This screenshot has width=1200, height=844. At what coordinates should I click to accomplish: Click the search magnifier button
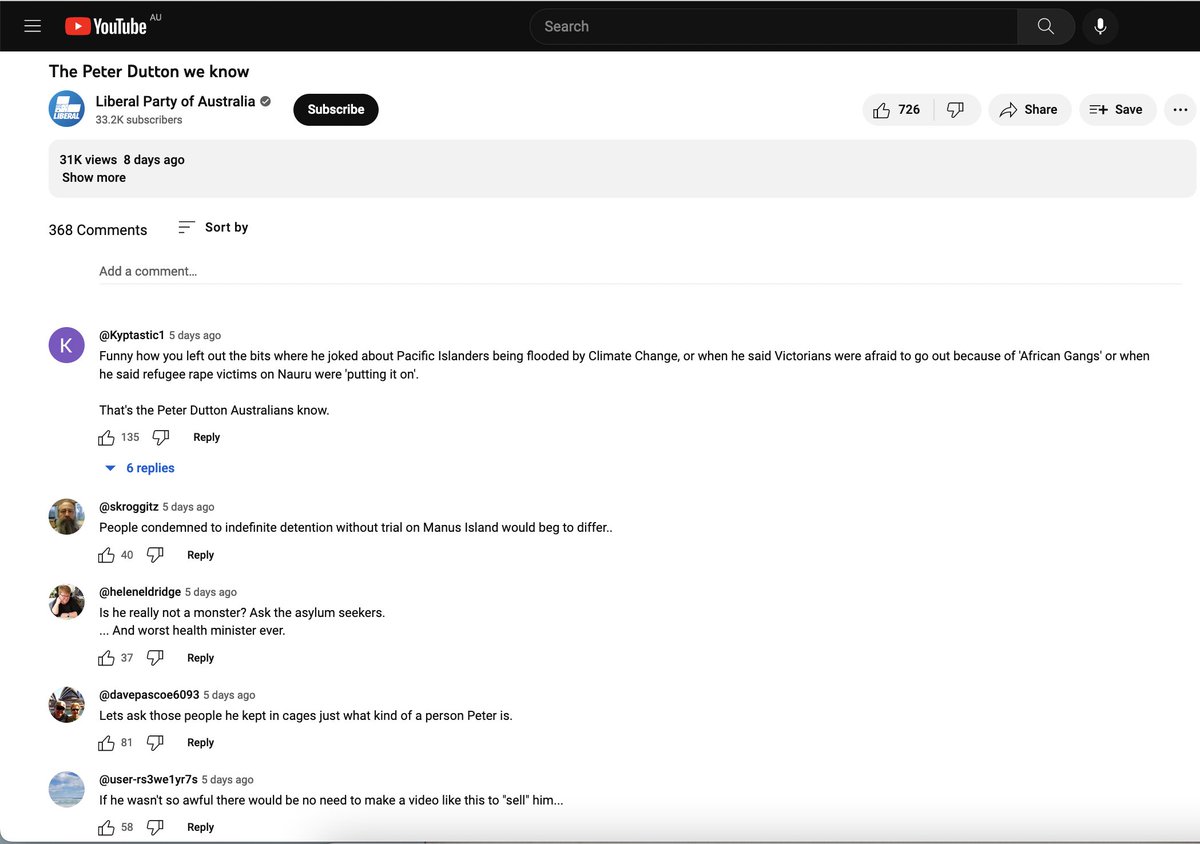click(x=1046, y=26)
